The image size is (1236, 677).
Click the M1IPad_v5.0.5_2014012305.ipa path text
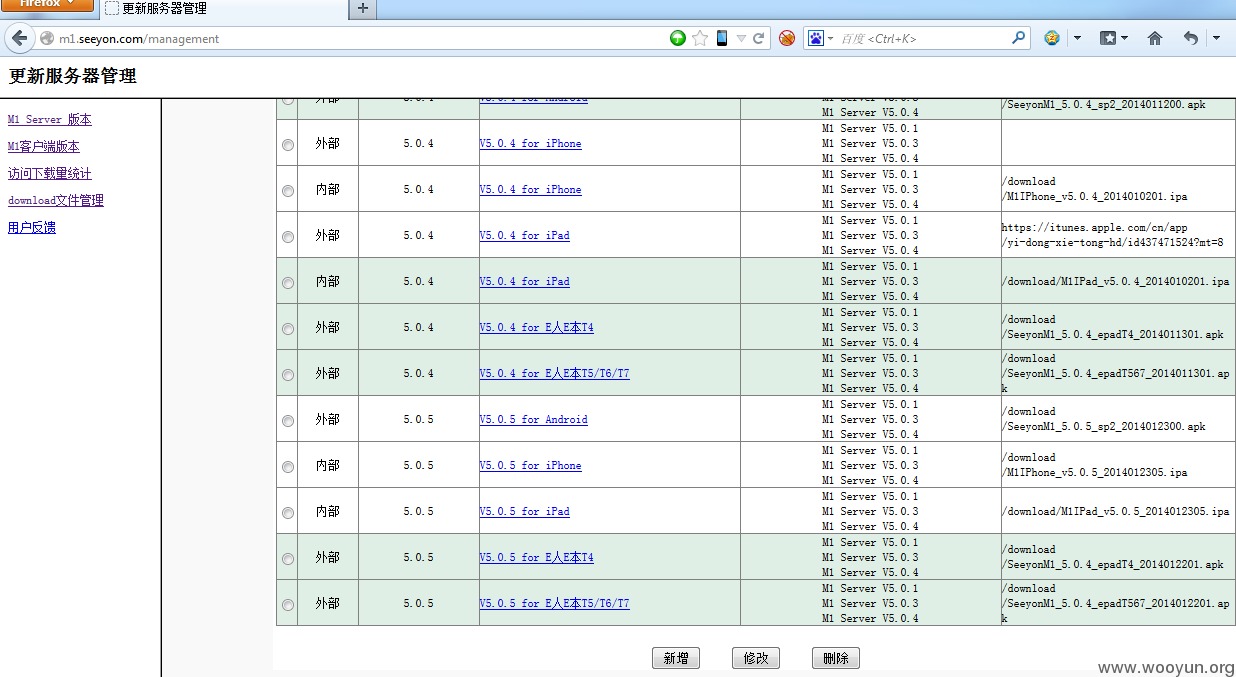click(x=1116, y=511)
